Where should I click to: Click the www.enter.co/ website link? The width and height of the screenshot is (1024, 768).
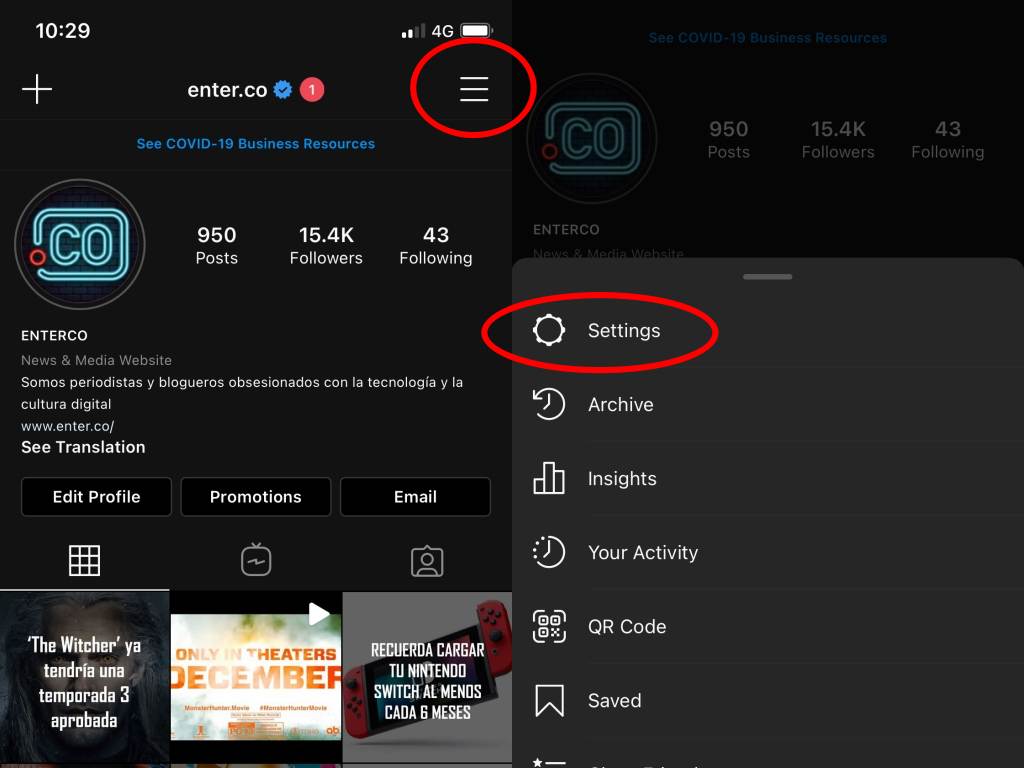point(67,426)
